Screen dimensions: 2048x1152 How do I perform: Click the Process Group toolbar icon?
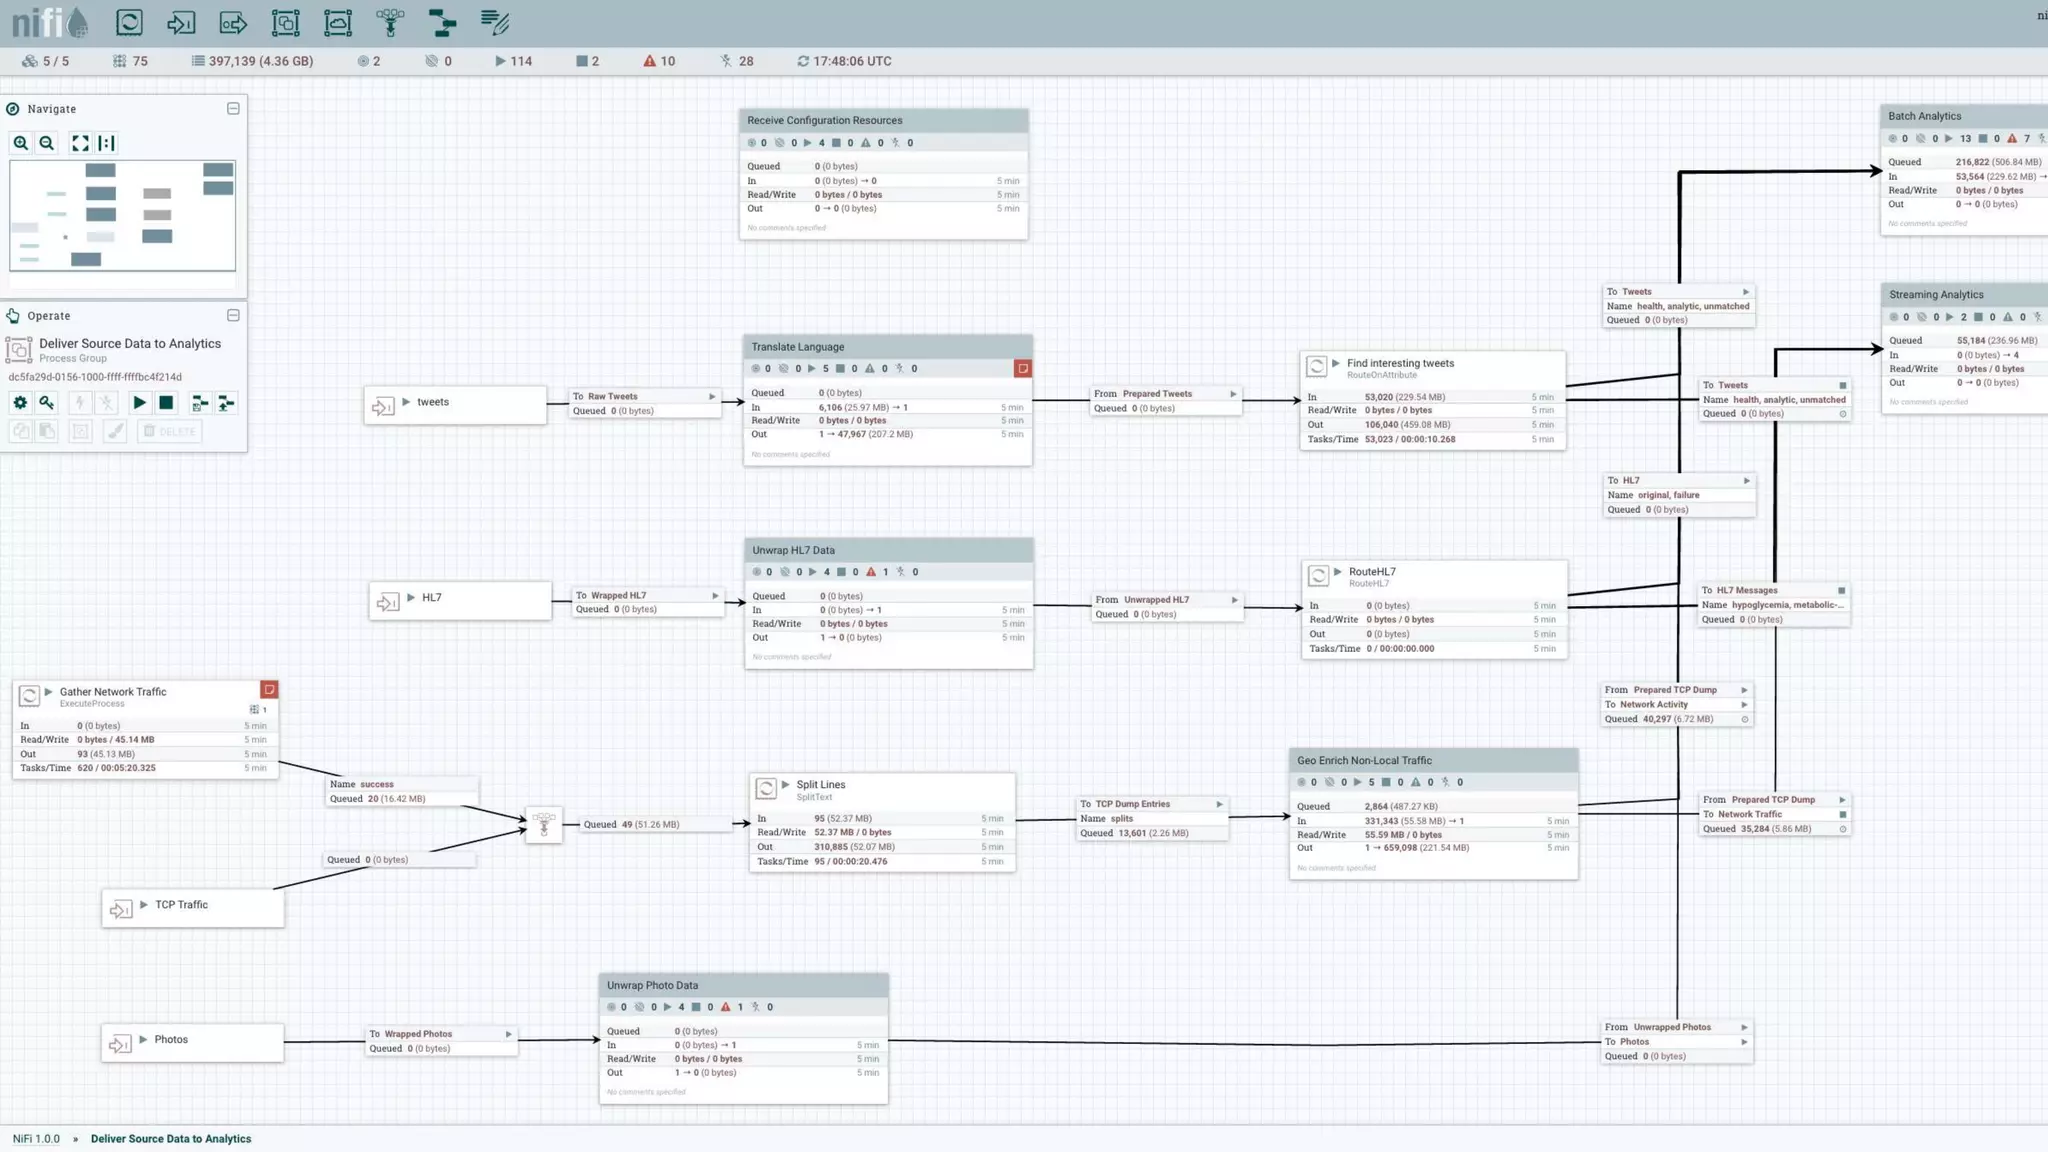tap(285, 22)
